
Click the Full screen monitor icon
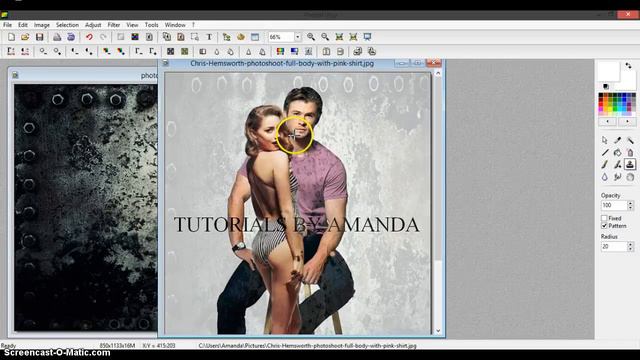coord(367,37)
